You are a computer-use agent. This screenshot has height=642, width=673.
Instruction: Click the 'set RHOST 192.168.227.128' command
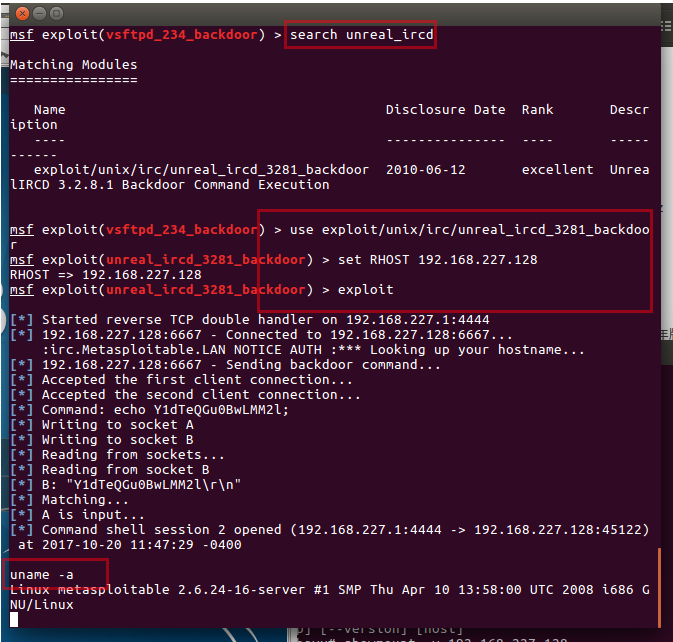point(437,260)
